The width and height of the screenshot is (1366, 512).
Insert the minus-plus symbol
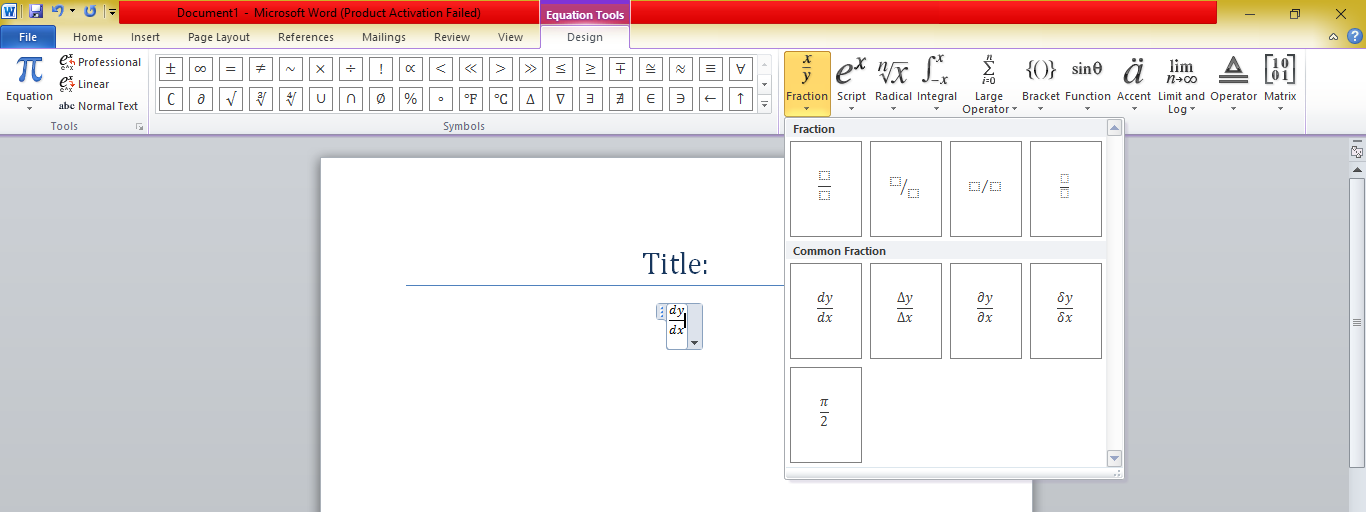point(621,69)
